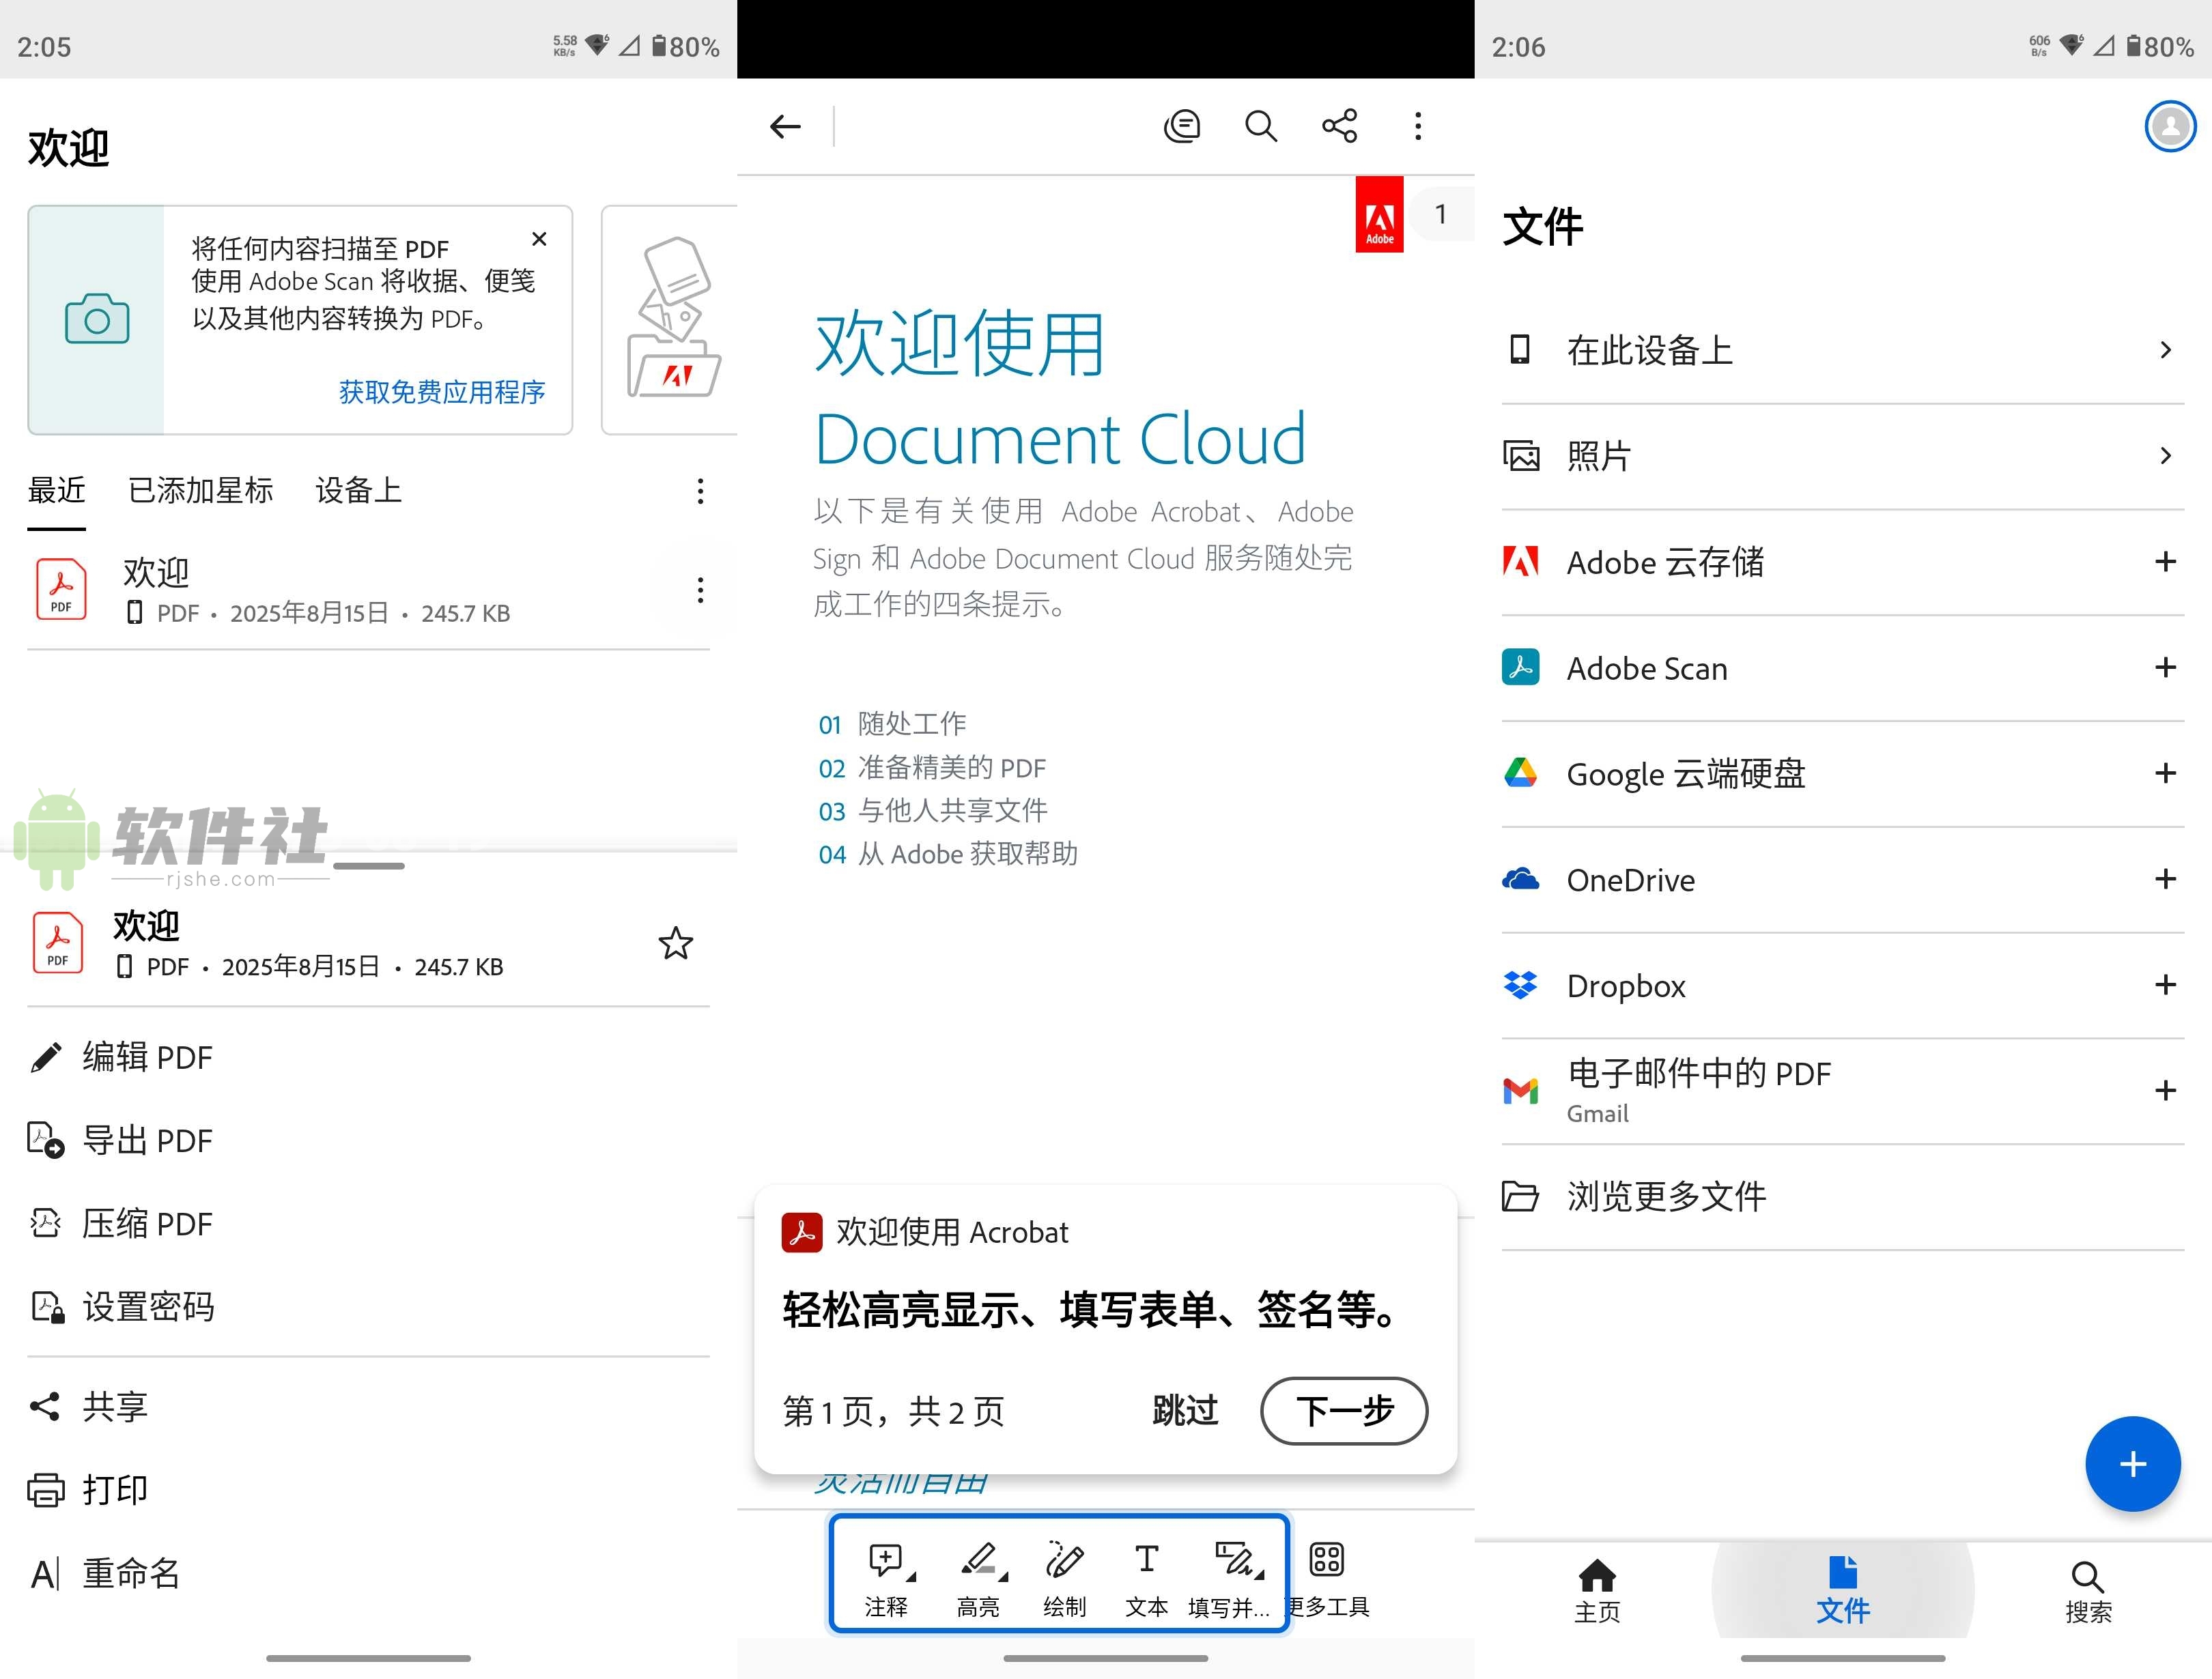
Task: Switch to the 已添加星标 tab
Action: point(199,490)
